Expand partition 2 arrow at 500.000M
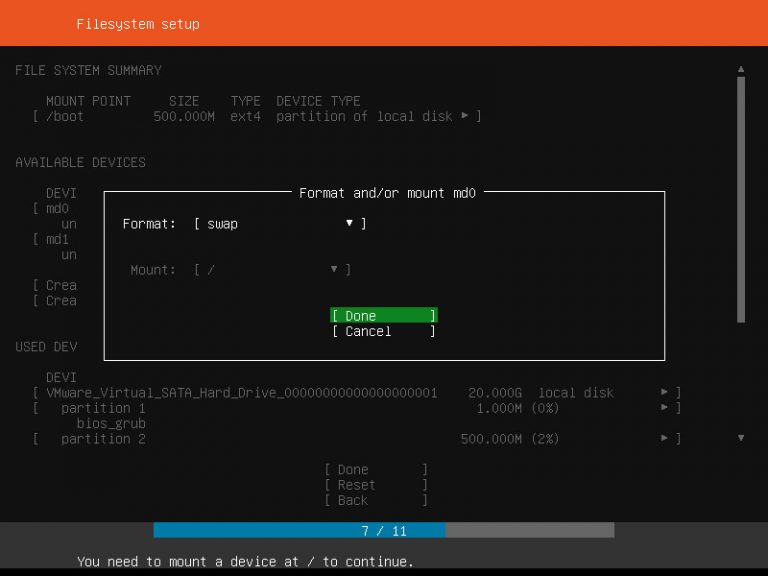 pyautogui.click(x=664, y=438)
